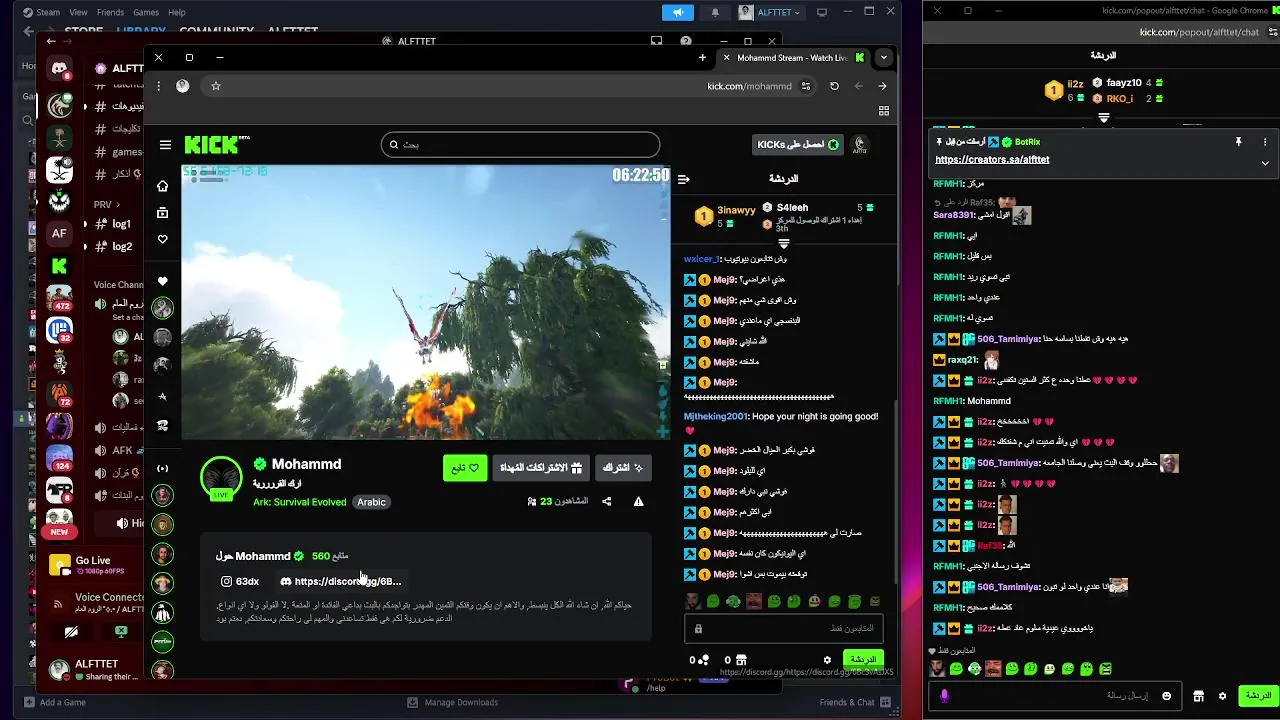The height and width of the screenshot is (720, 1280).
Task: Select the Mohammd Stream browser tab
Action: click(795, 58)
